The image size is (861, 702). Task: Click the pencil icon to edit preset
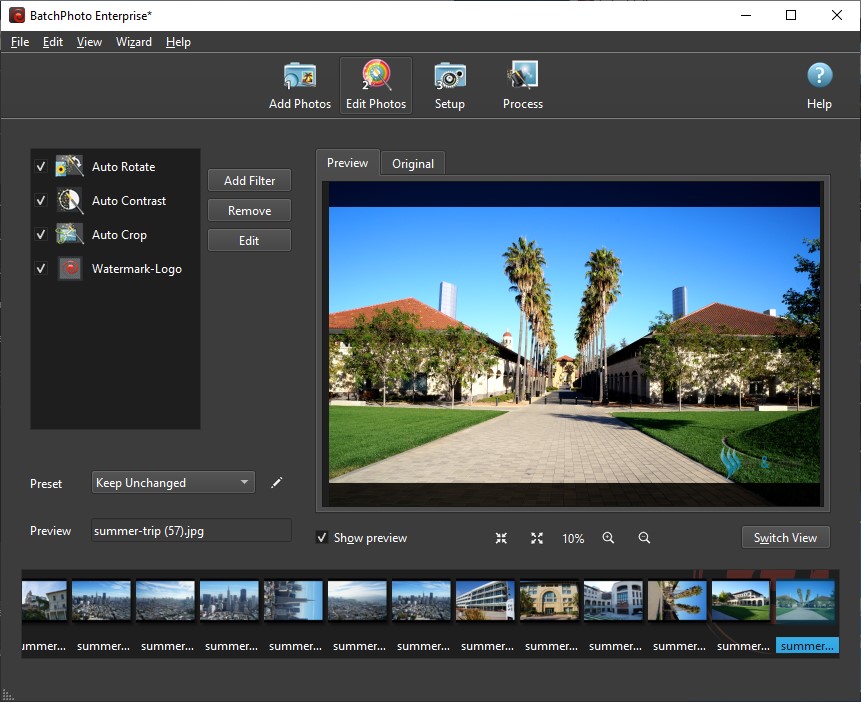277,483
